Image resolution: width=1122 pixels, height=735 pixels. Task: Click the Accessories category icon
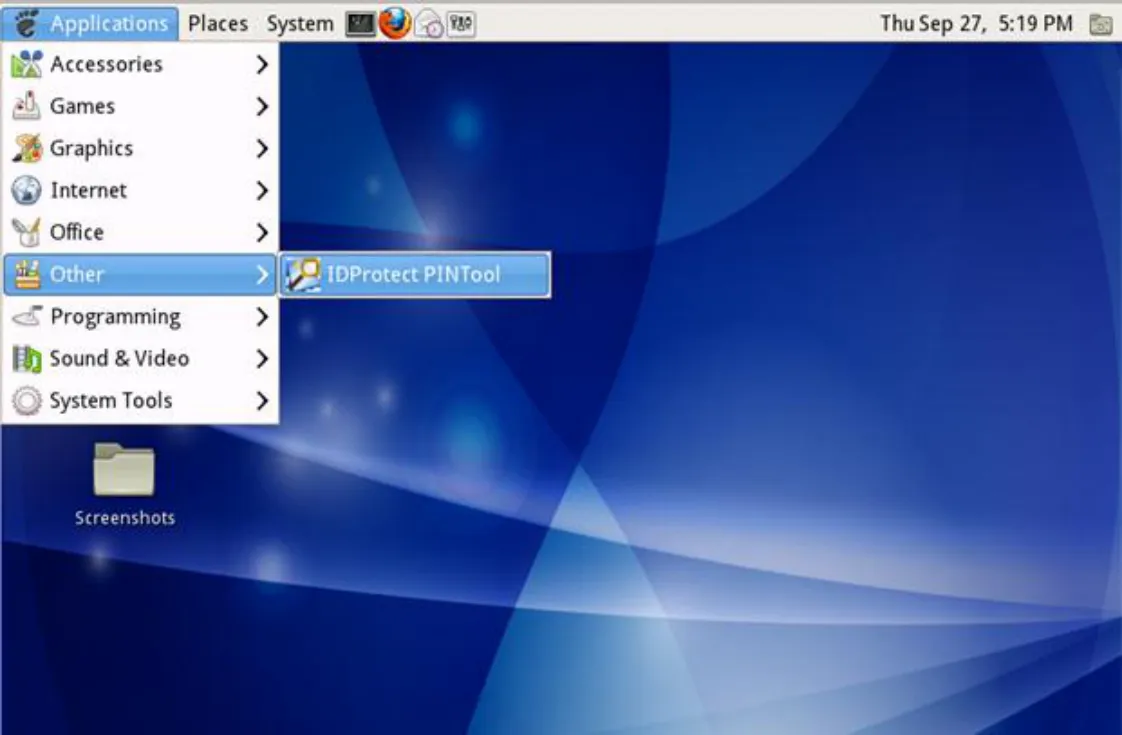pyautogui.click(x=26, y=64)
